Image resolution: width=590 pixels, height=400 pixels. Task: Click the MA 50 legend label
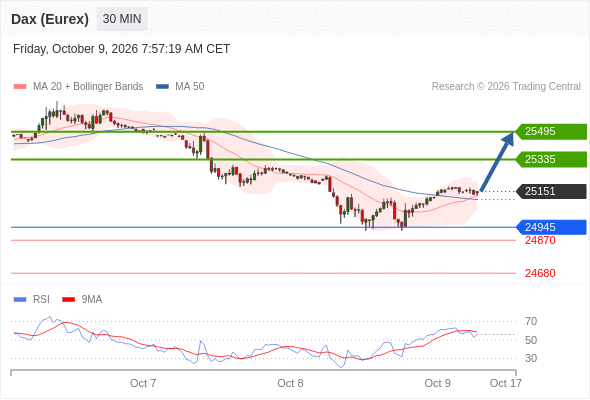(190, 87)
